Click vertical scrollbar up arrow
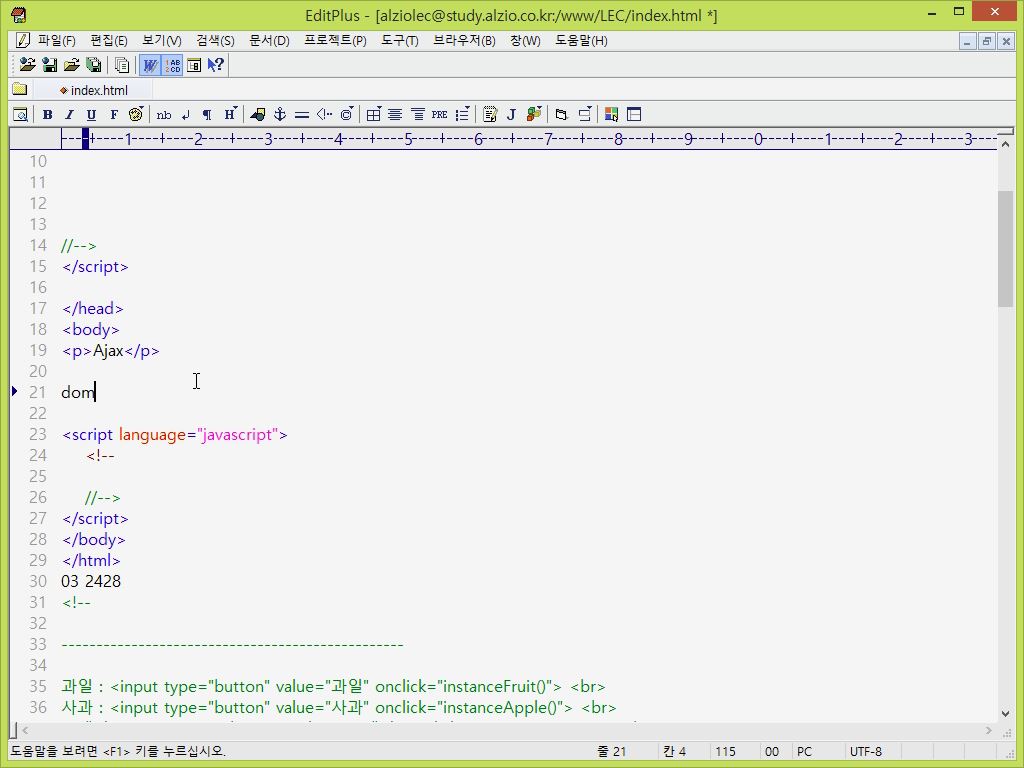The height and width of the screenshot is (768, 1024). [x=1005, y=144]
